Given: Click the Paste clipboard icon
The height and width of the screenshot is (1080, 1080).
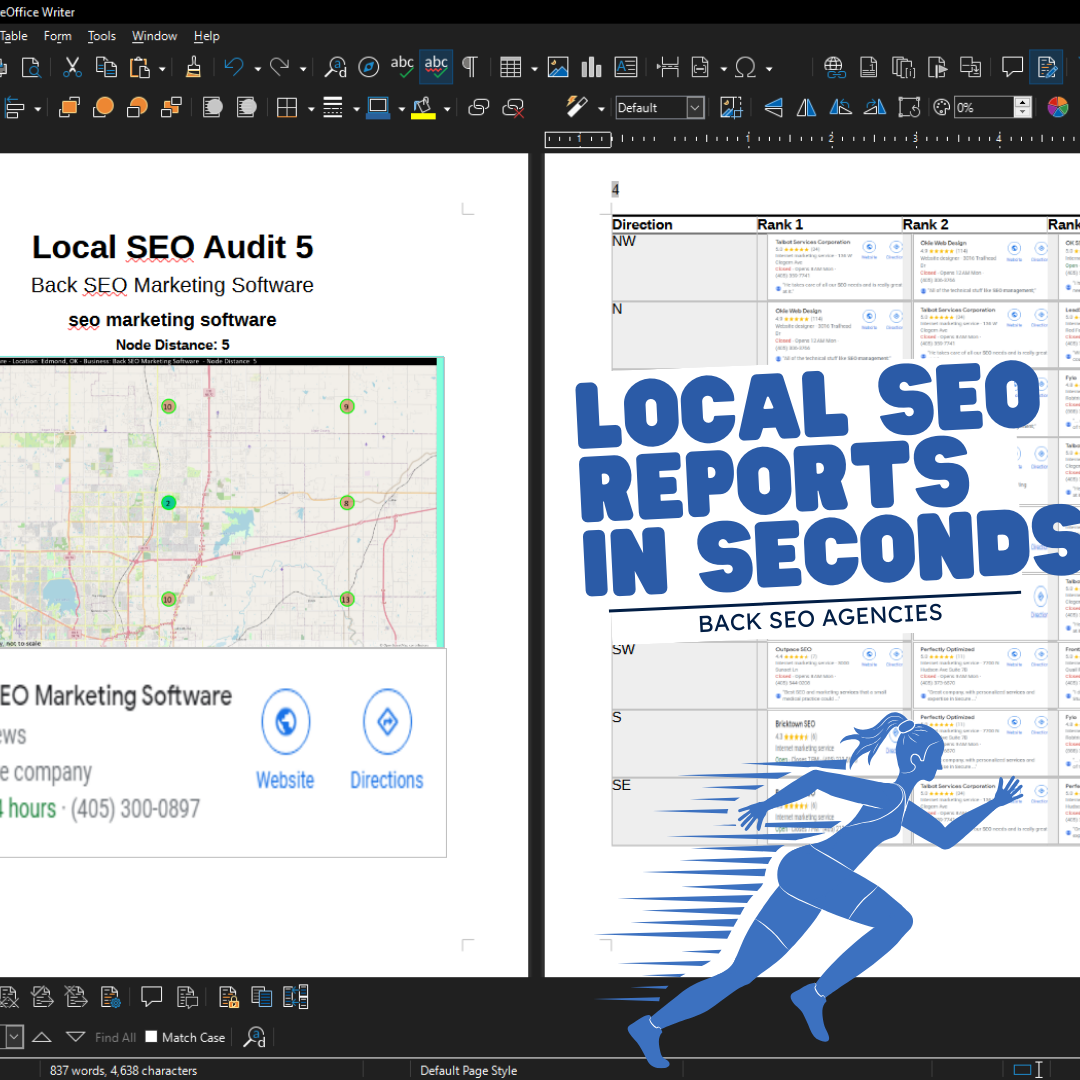Looking at the screenshot, I should tap(140, 68).
